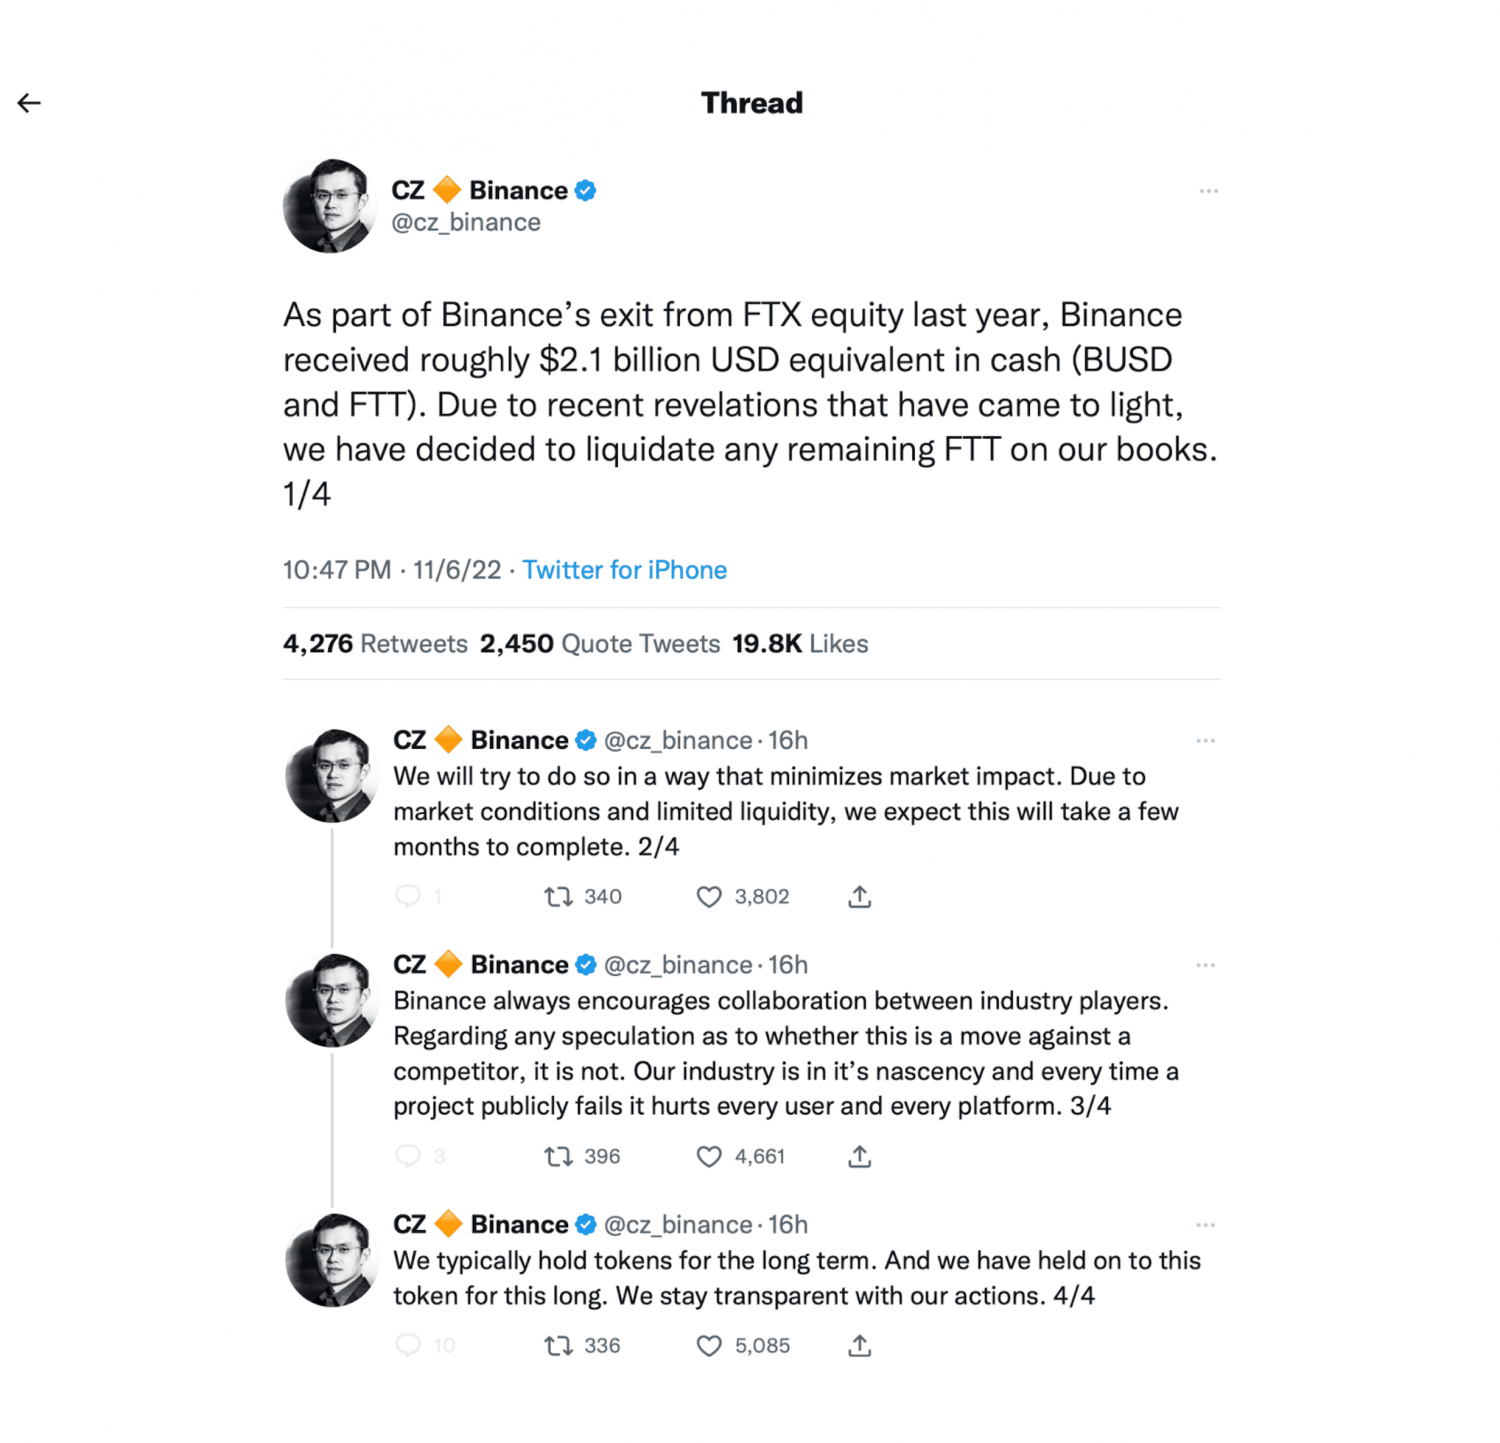Share the tweet ending in 2/4
Screen dimensions: 1500x1443
858,897
